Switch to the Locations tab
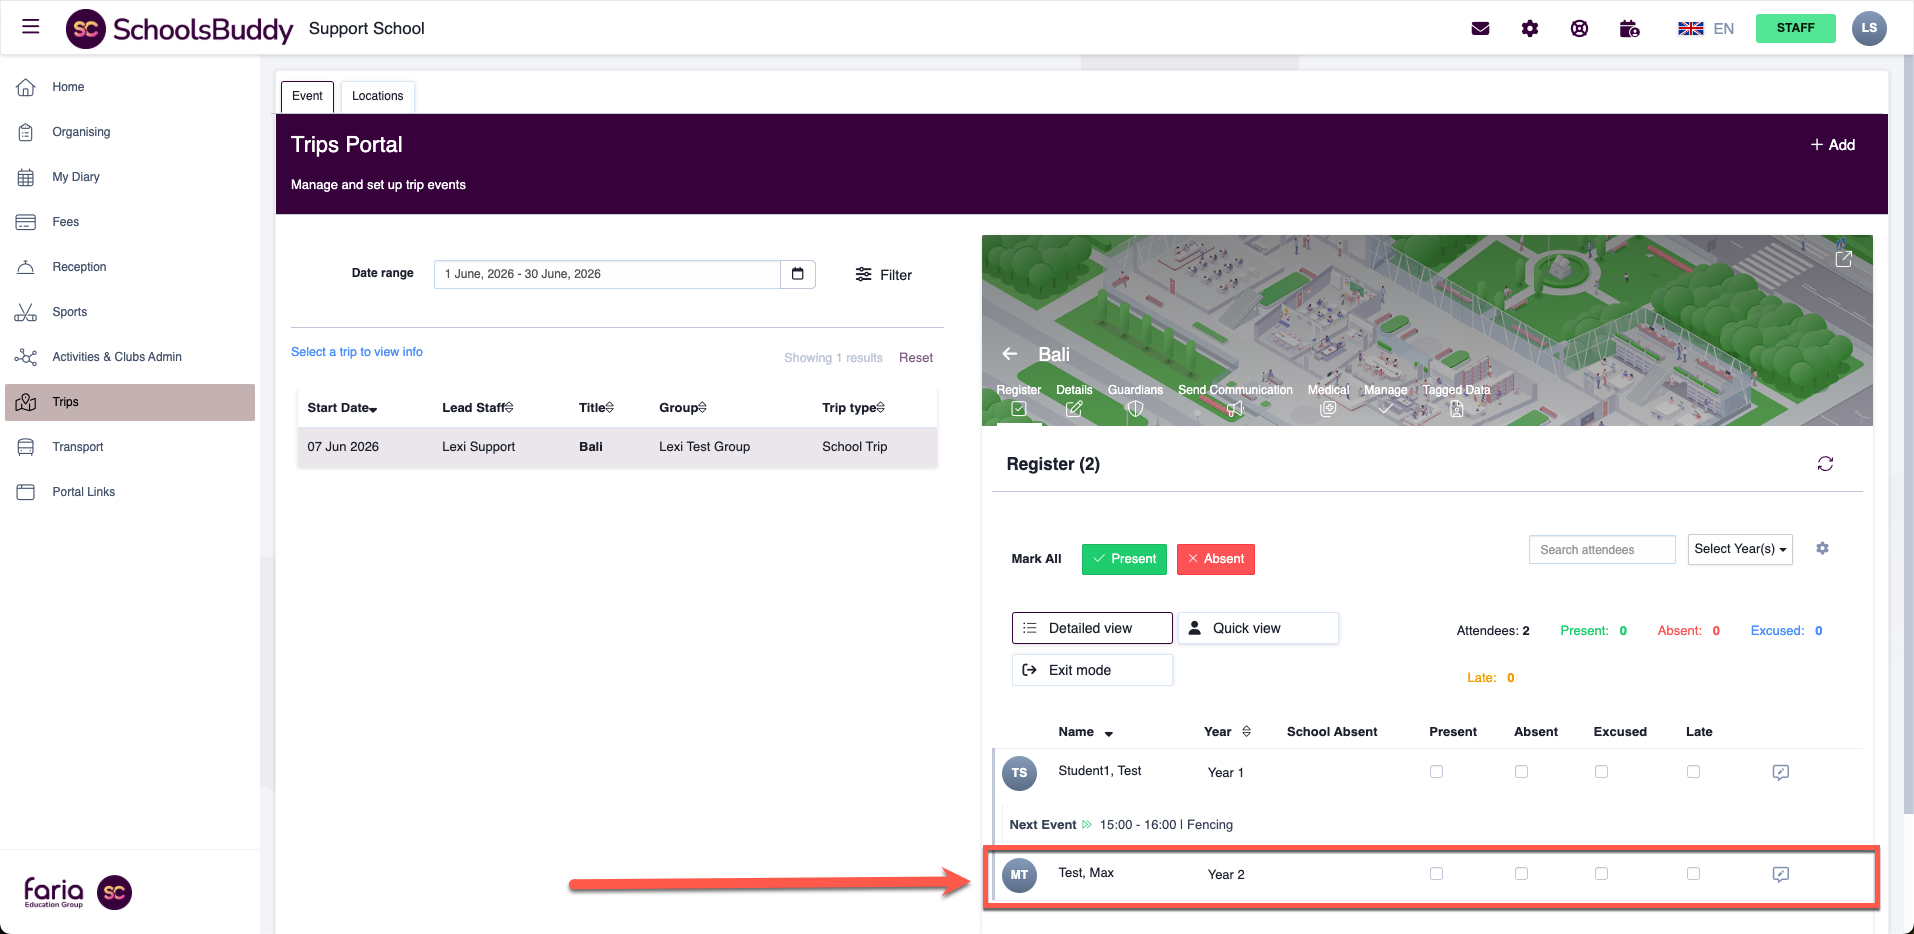This screenshot has width=1914, height=934. tap(377, 97)
